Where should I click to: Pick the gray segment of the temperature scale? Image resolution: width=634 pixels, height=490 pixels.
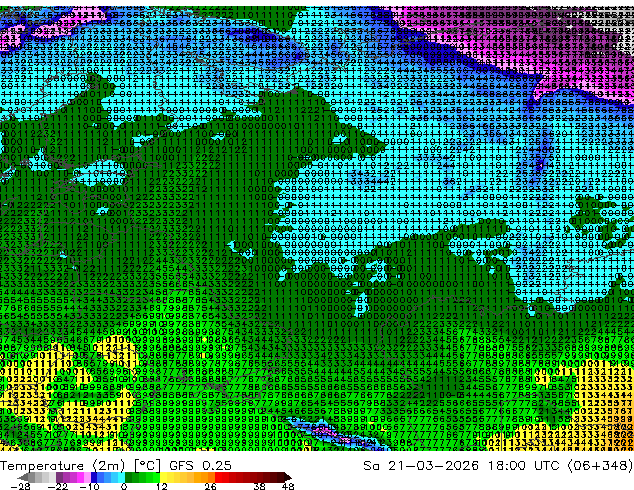tap(38, 477)
